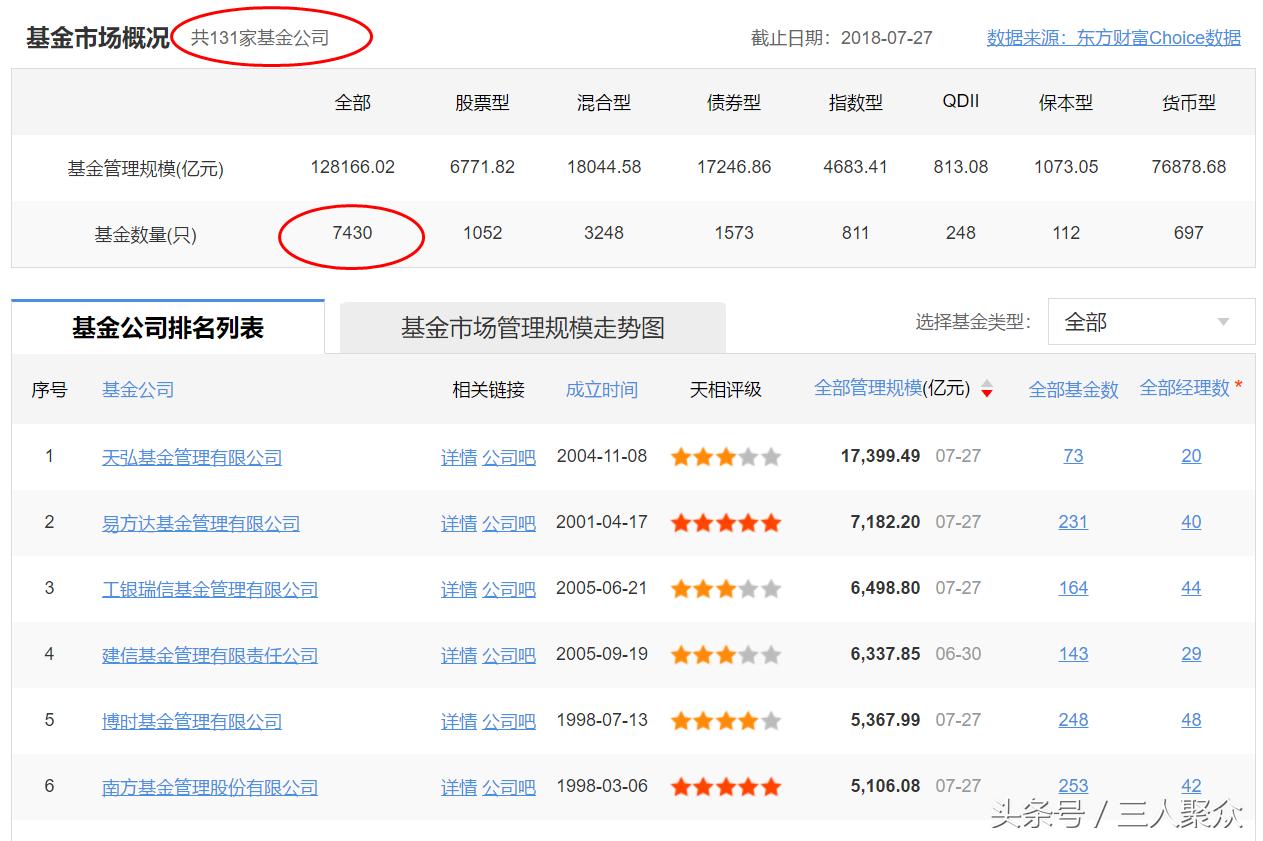Open the 选择基金类型 dropdown

[1150, 321]
